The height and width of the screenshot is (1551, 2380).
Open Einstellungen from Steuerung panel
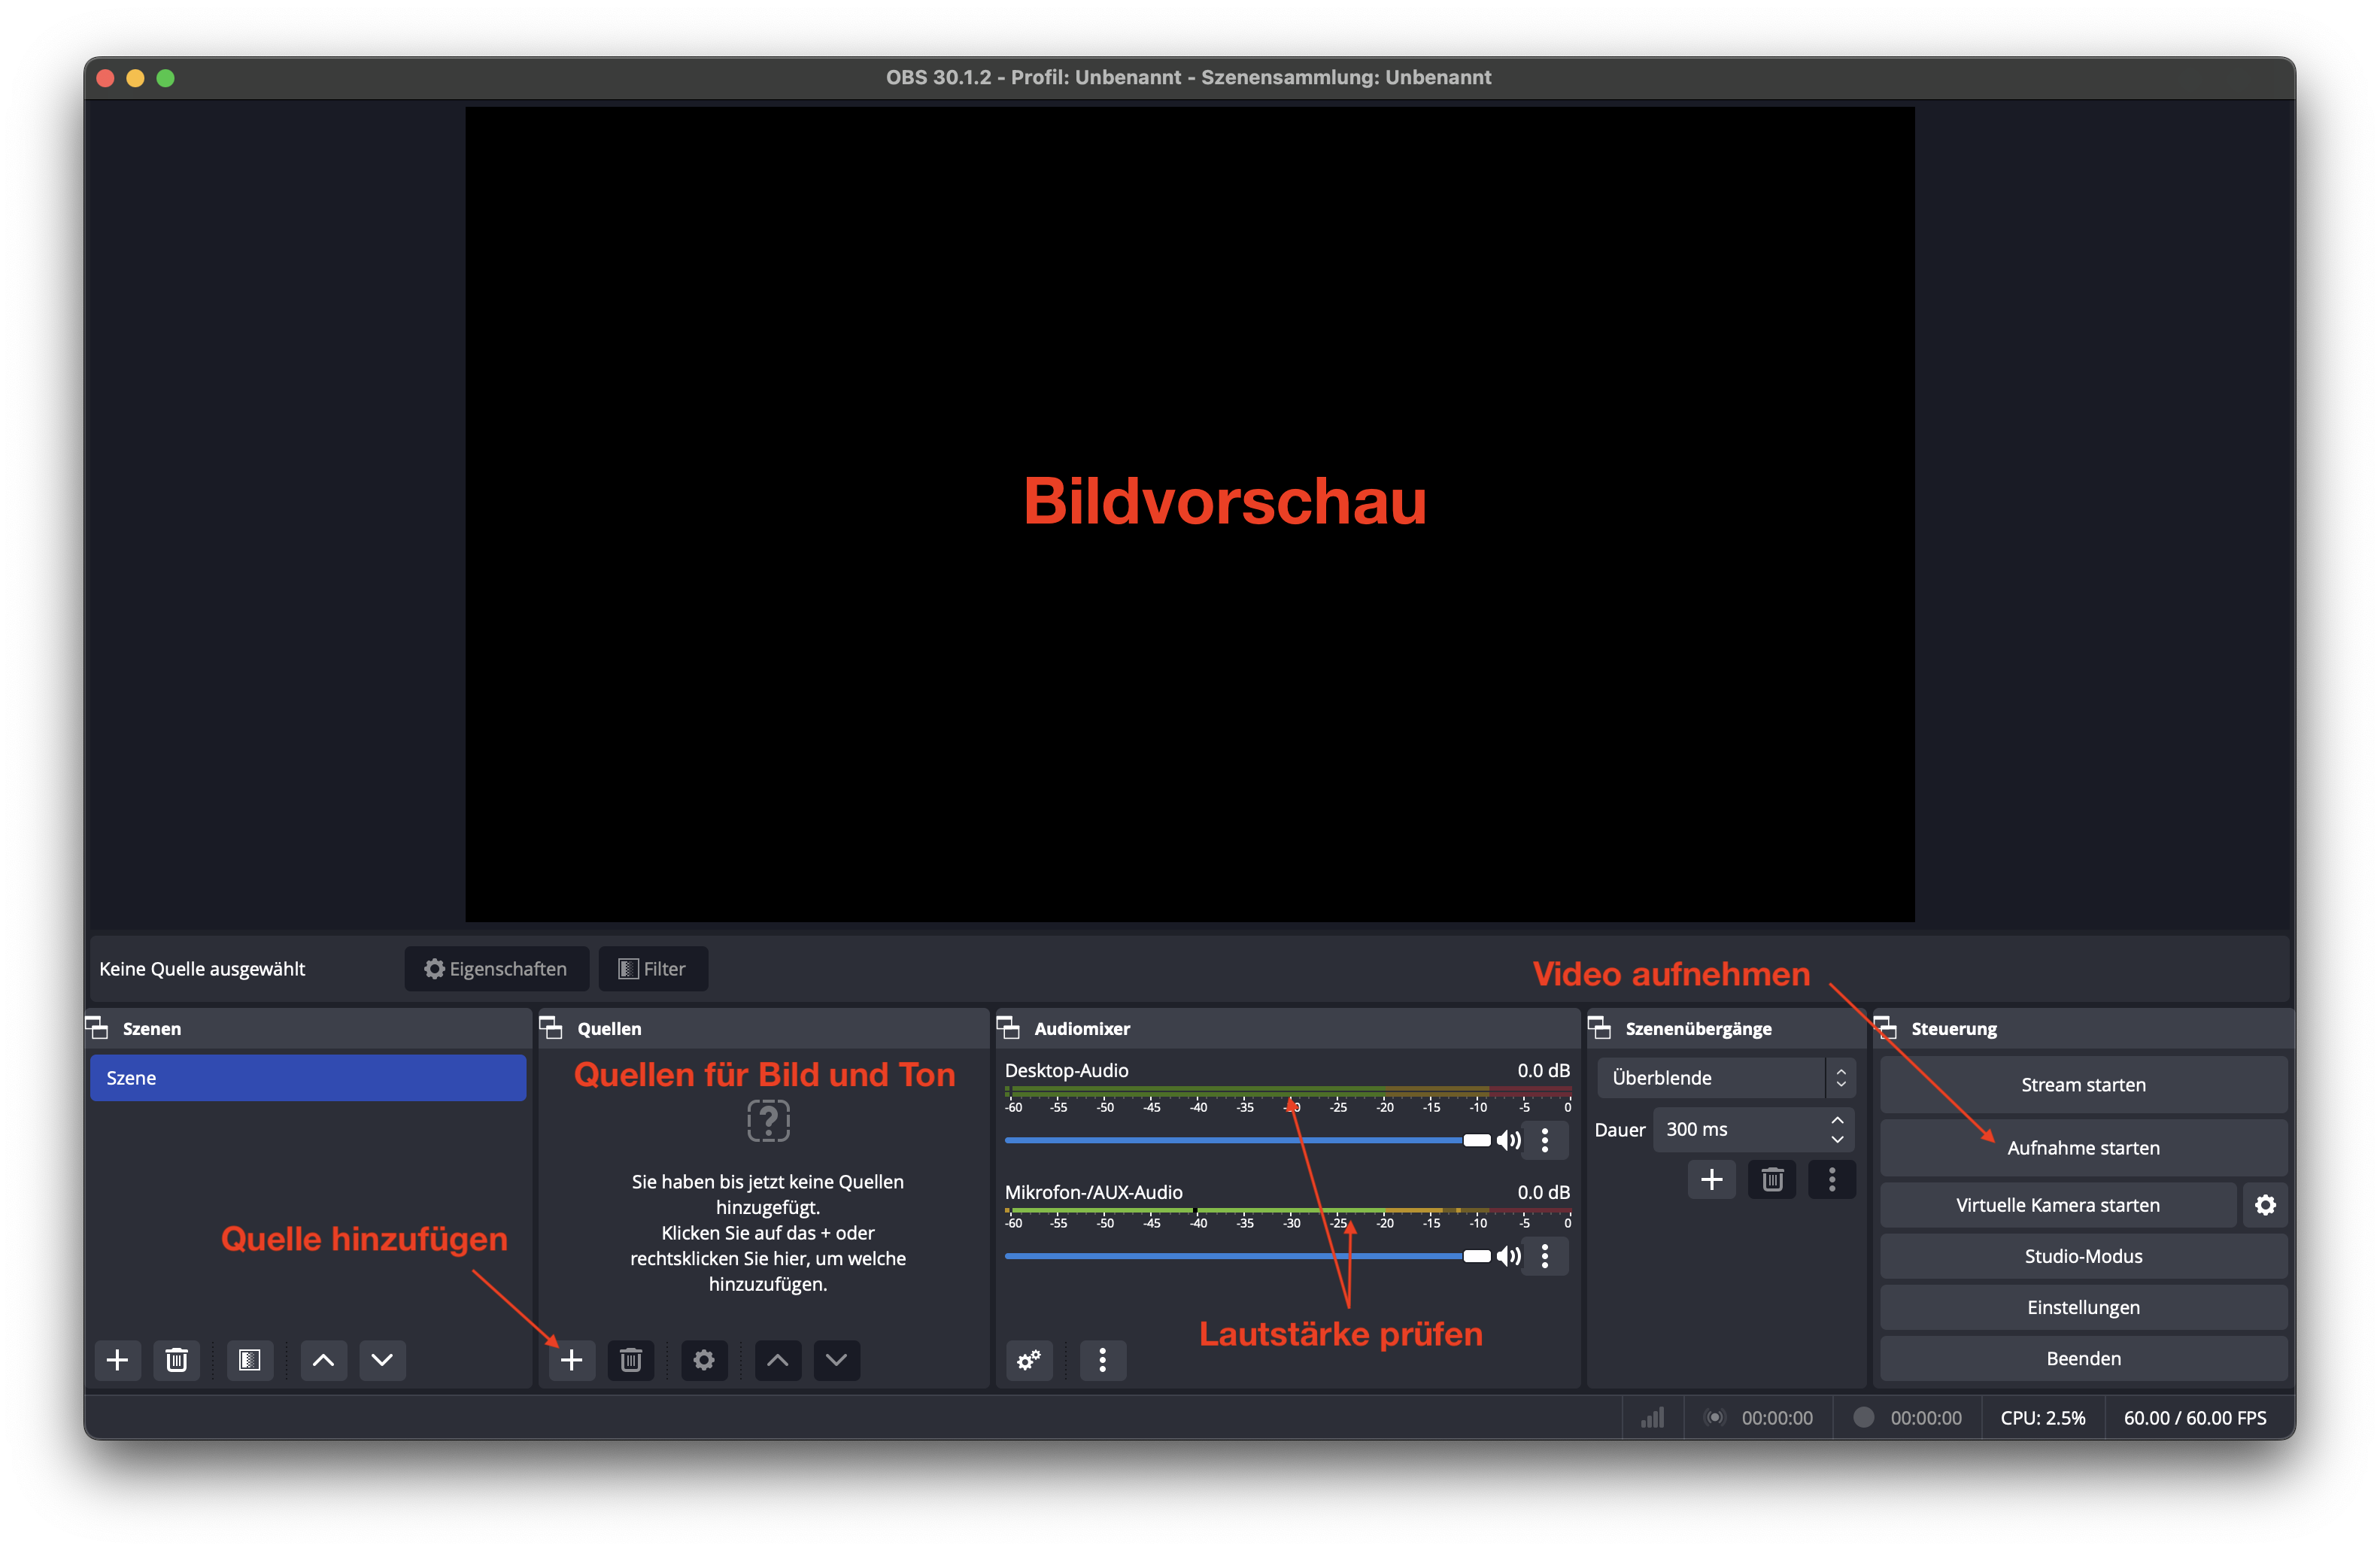coord(2083,1307)
